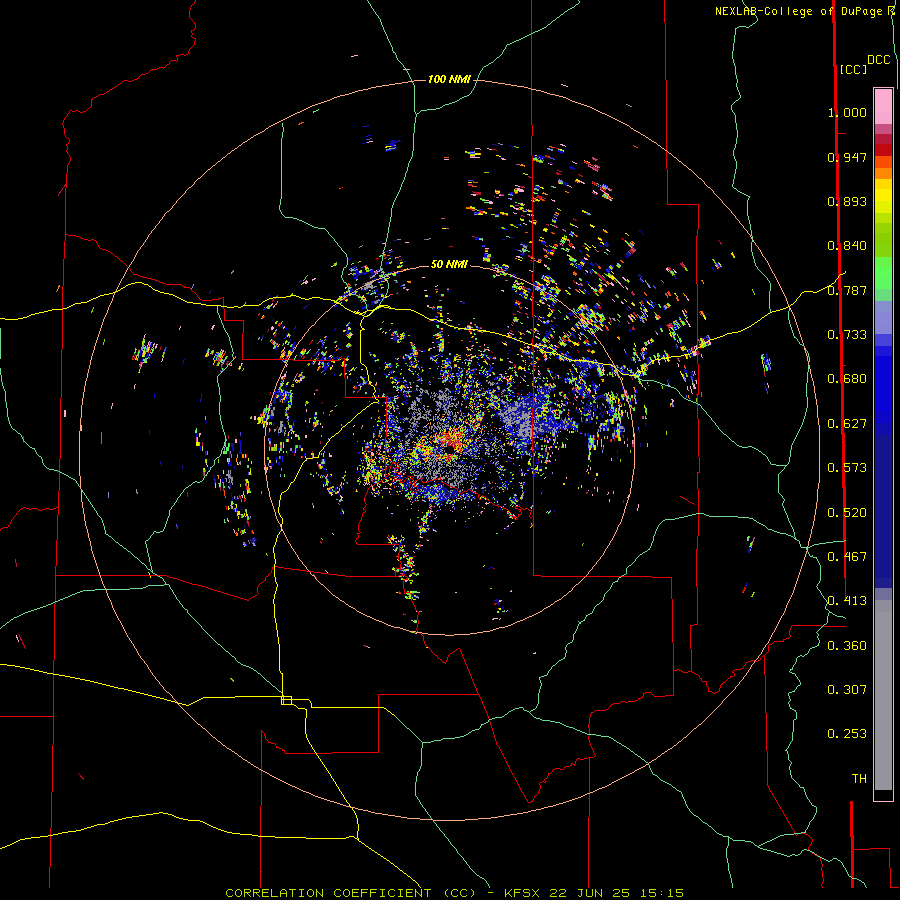This screenshot has width=900, height=900.
Task: Click the 0.467 scale value
Action: click(847, 557)
